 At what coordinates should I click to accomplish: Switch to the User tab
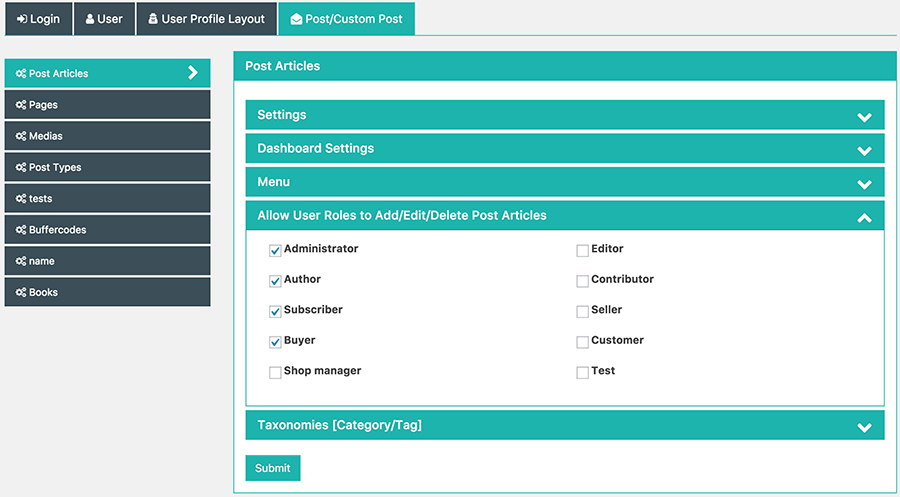tap(104, 18)
